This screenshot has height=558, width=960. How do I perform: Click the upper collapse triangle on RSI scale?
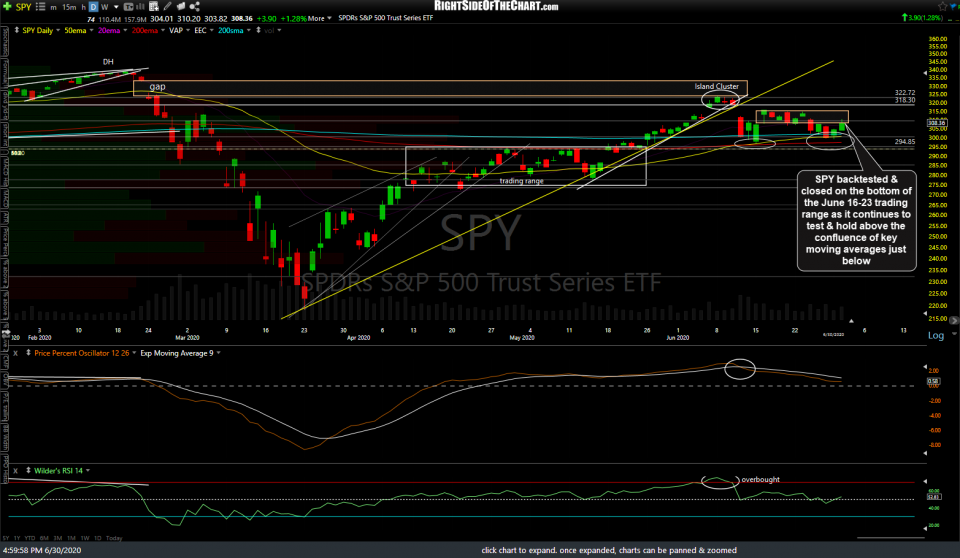point(925,481)
